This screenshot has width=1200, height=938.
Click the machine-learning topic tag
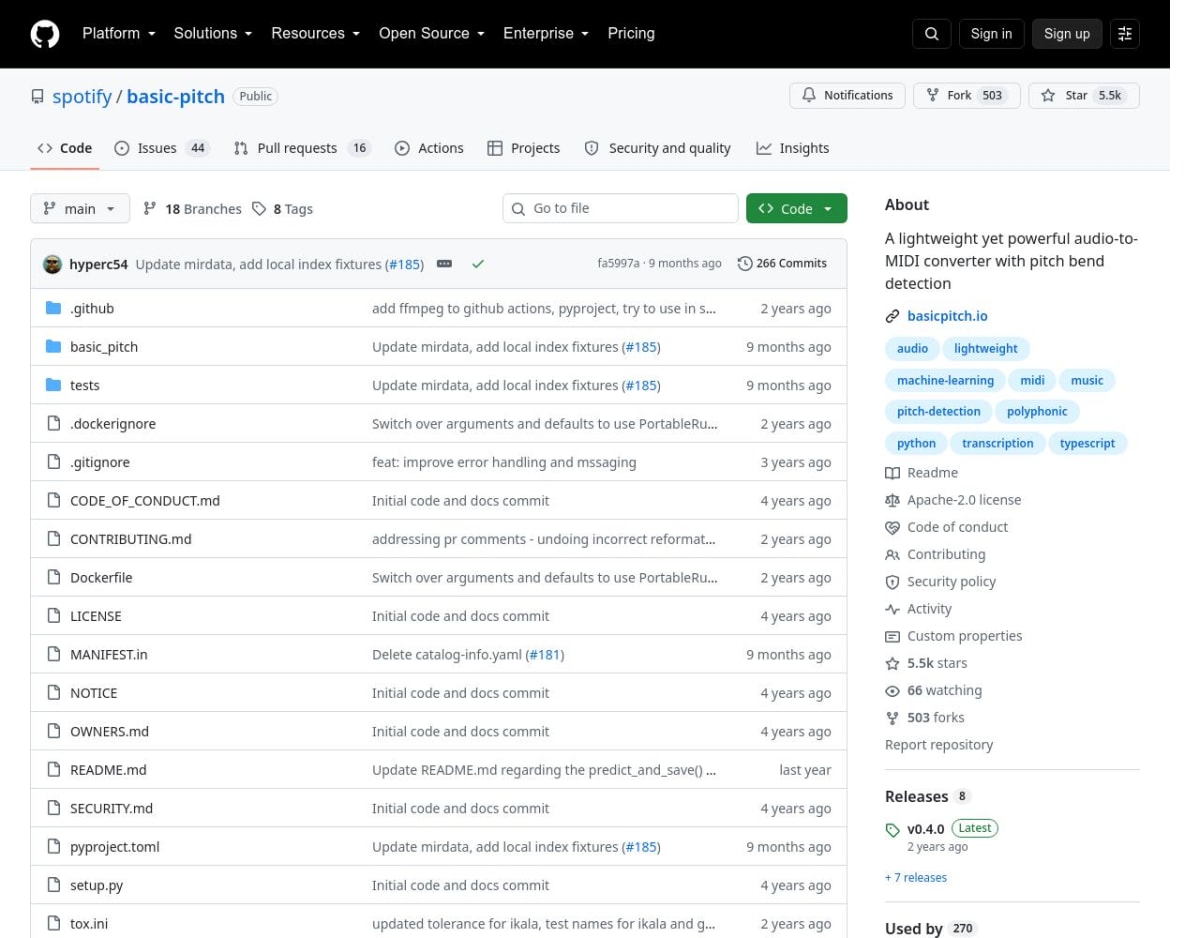click(945, 380)
